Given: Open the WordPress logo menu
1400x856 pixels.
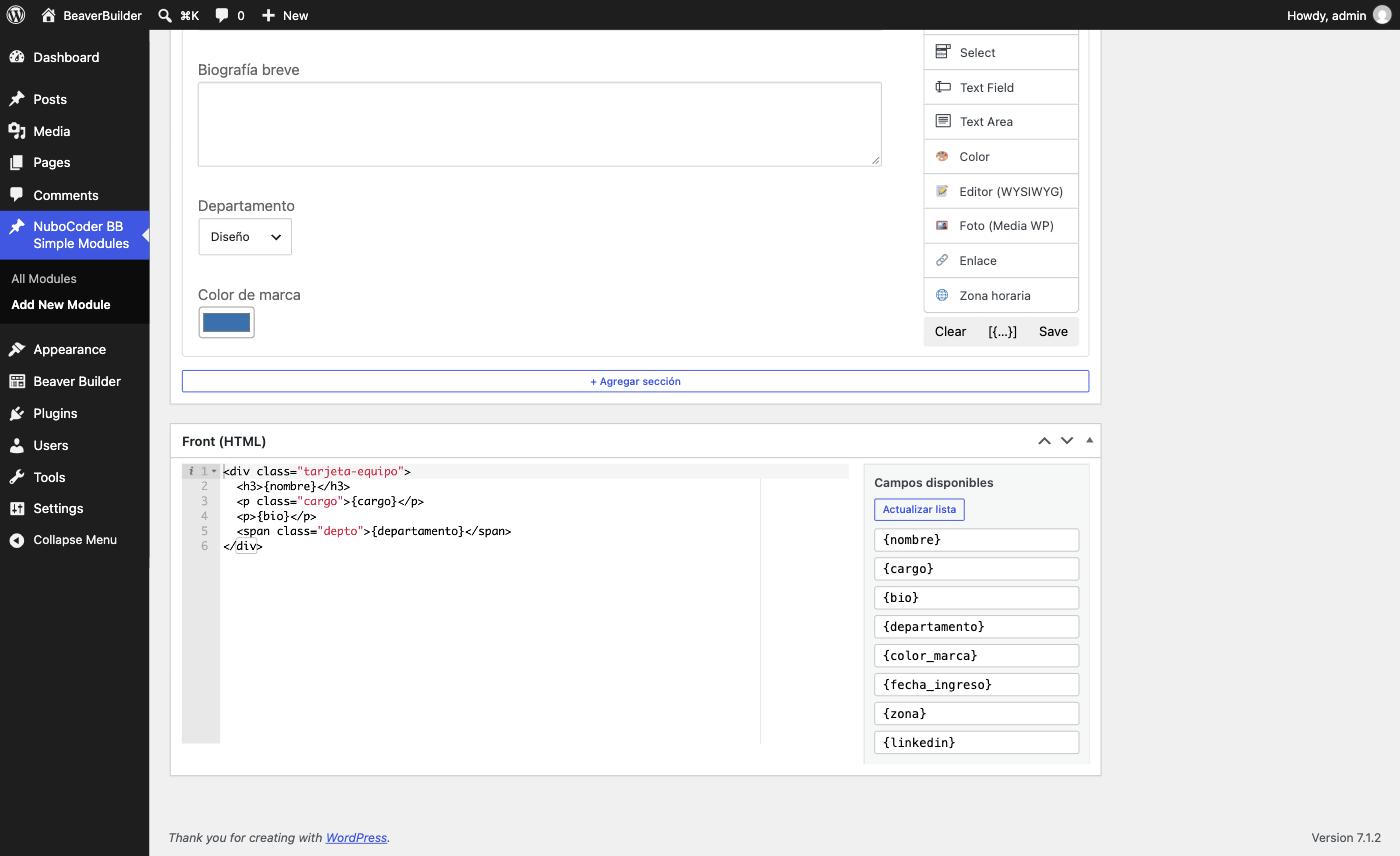Looking at the screenshot, I should (16, 15).
